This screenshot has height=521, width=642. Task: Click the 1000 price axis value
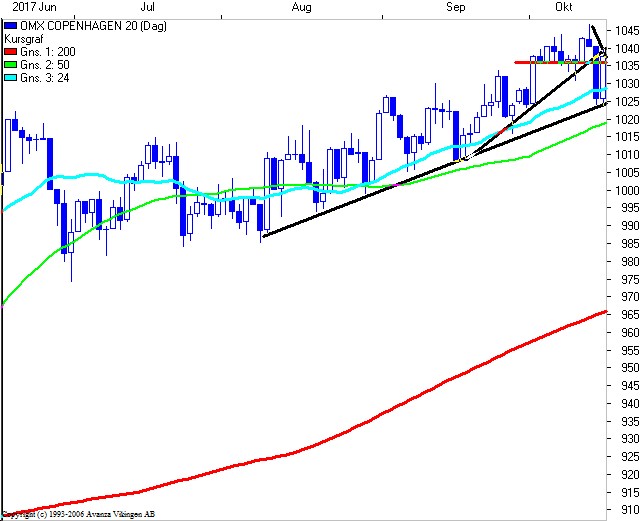627,190
